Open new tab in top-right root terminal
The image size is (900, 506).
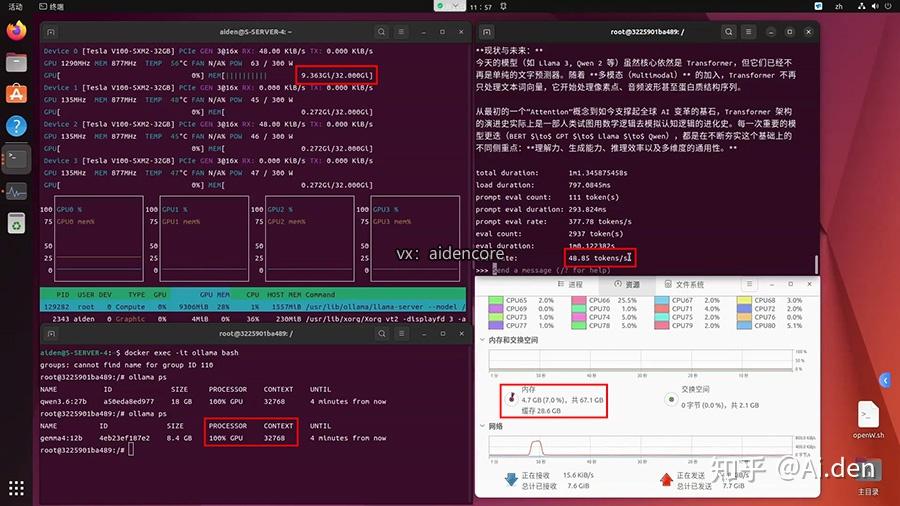click(487, 32)
